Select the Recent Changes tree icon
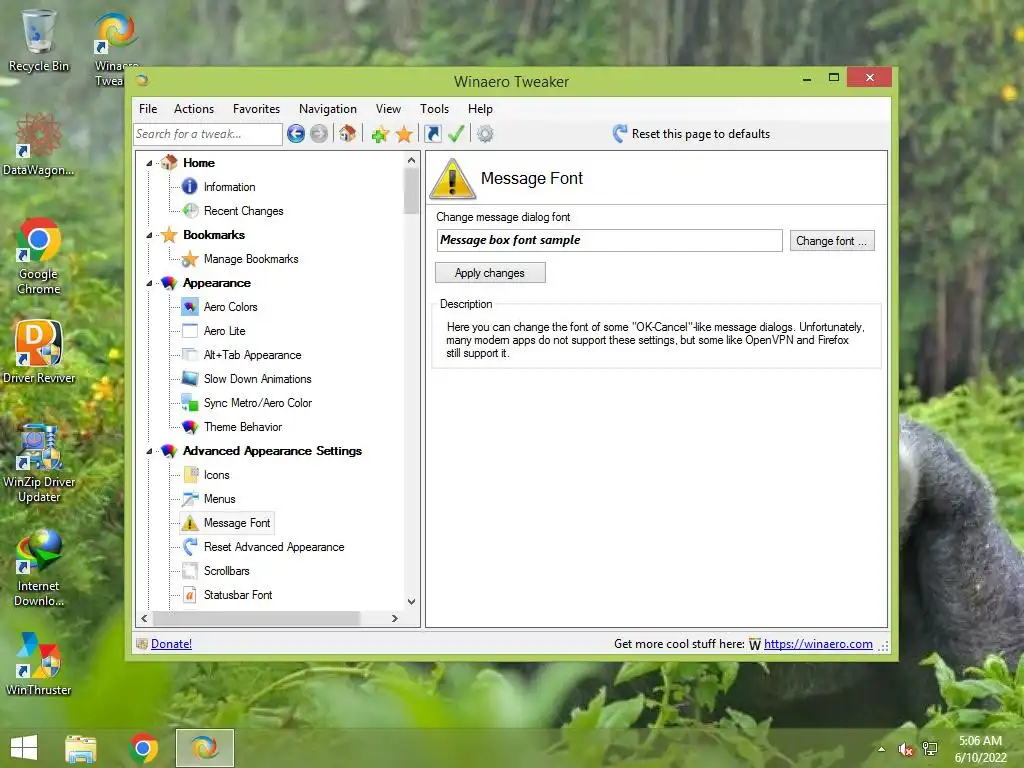The image size is (1024, 768). pos(190,210)
